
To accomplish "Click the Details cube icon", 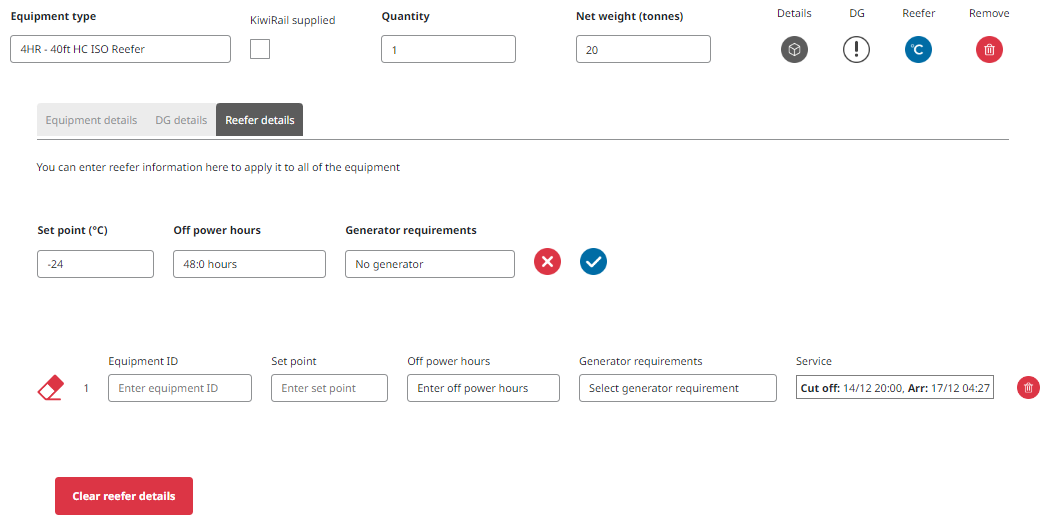I will pos(794,49).
